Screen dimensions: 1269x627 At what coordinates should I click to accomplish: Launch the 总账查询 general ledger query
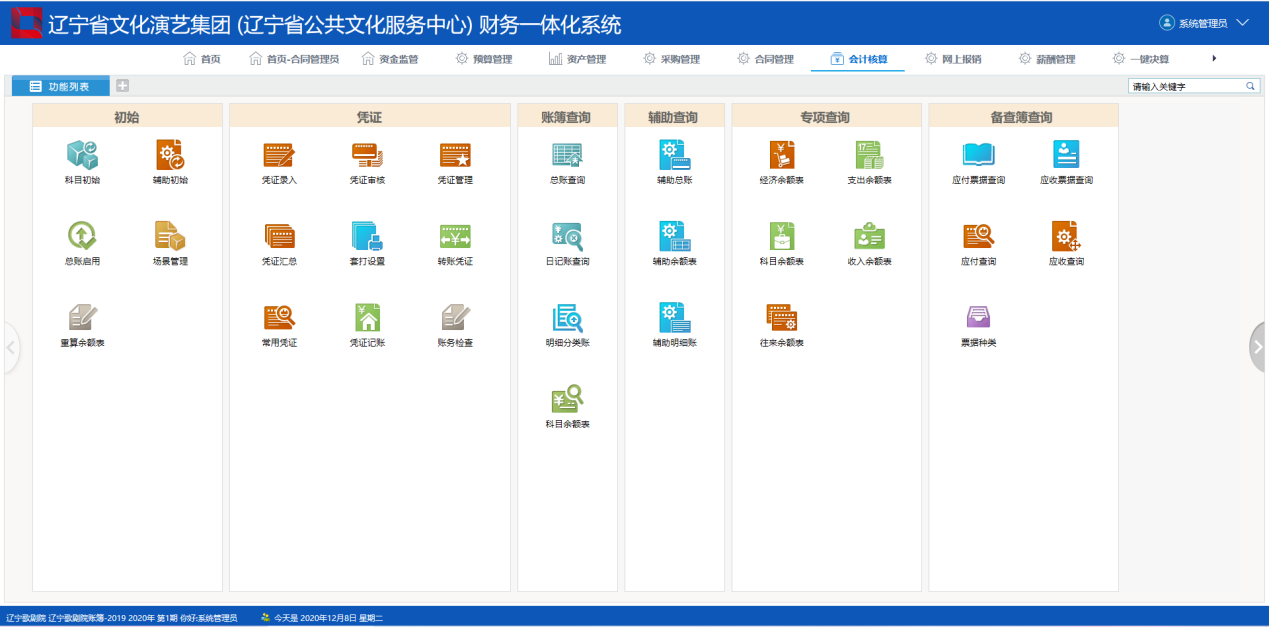pos(567,155)
